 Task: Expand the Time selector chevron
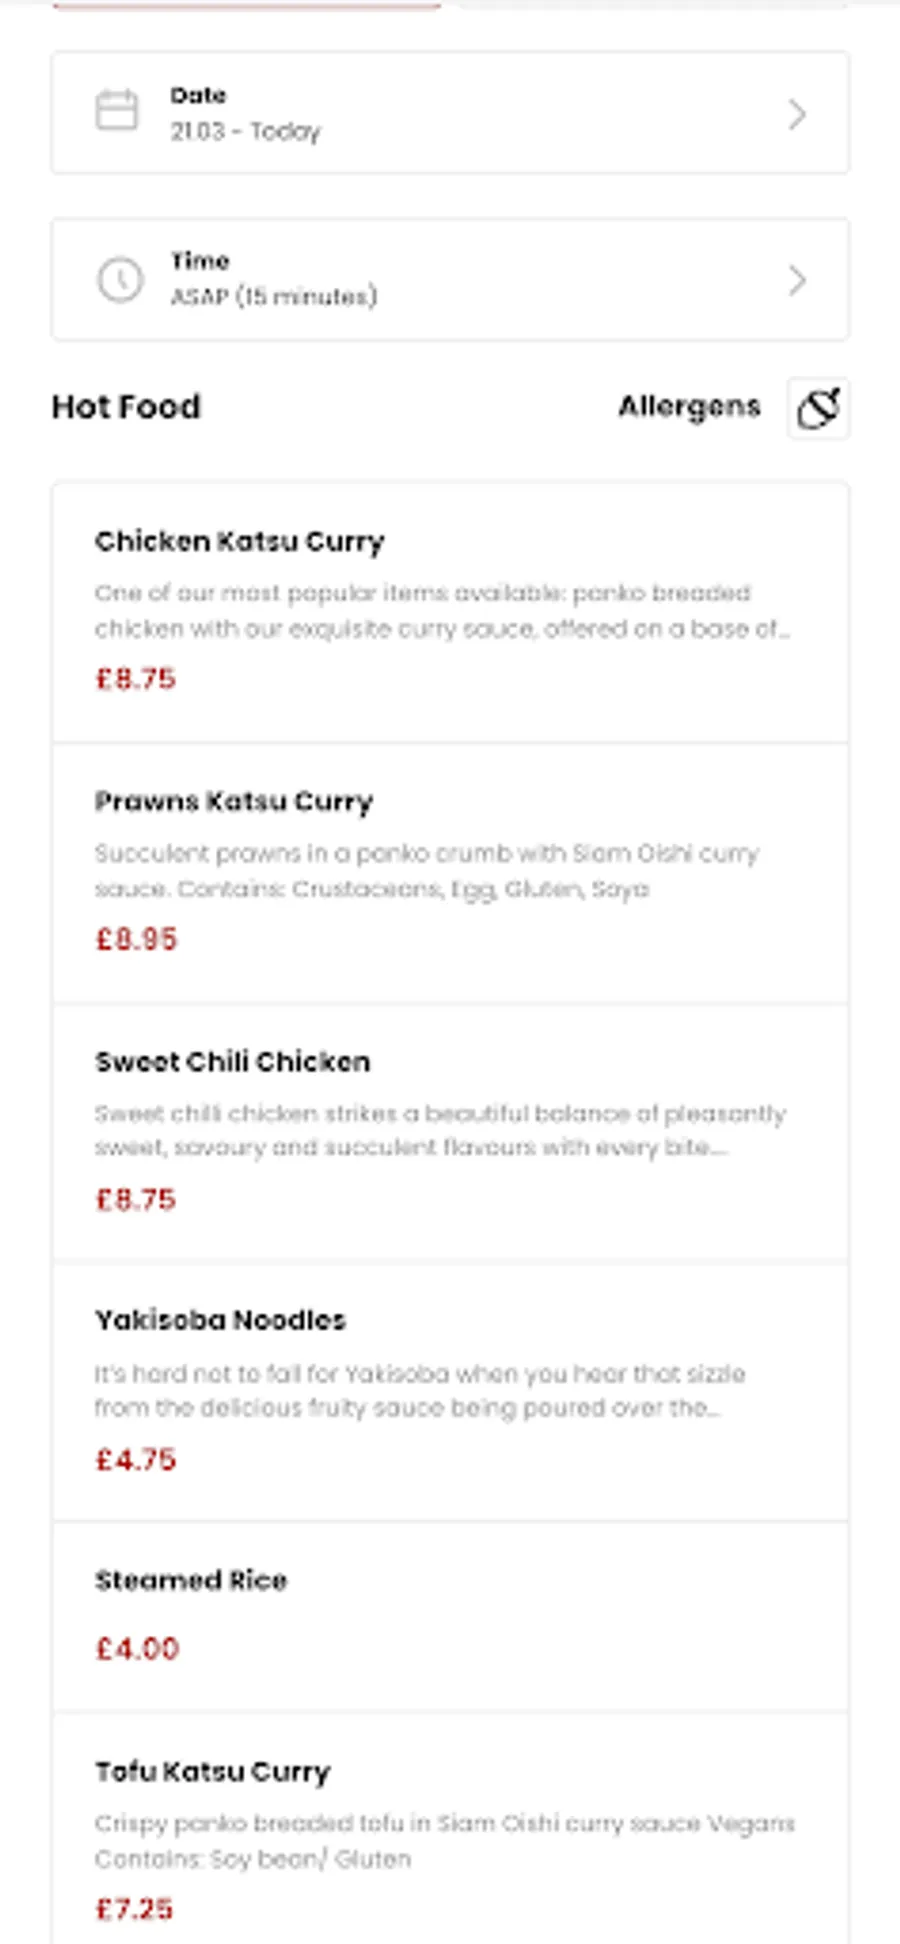point(797,280)
